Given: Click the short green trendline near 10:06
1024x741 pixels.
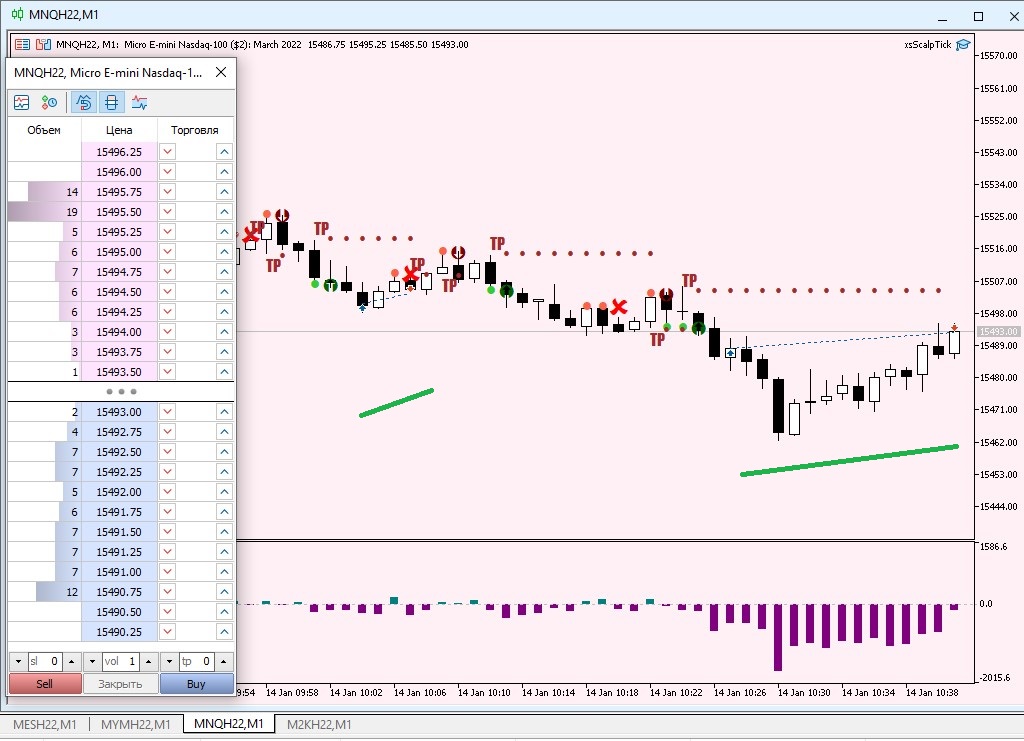Looking at the screenshot, I should 396,403.
